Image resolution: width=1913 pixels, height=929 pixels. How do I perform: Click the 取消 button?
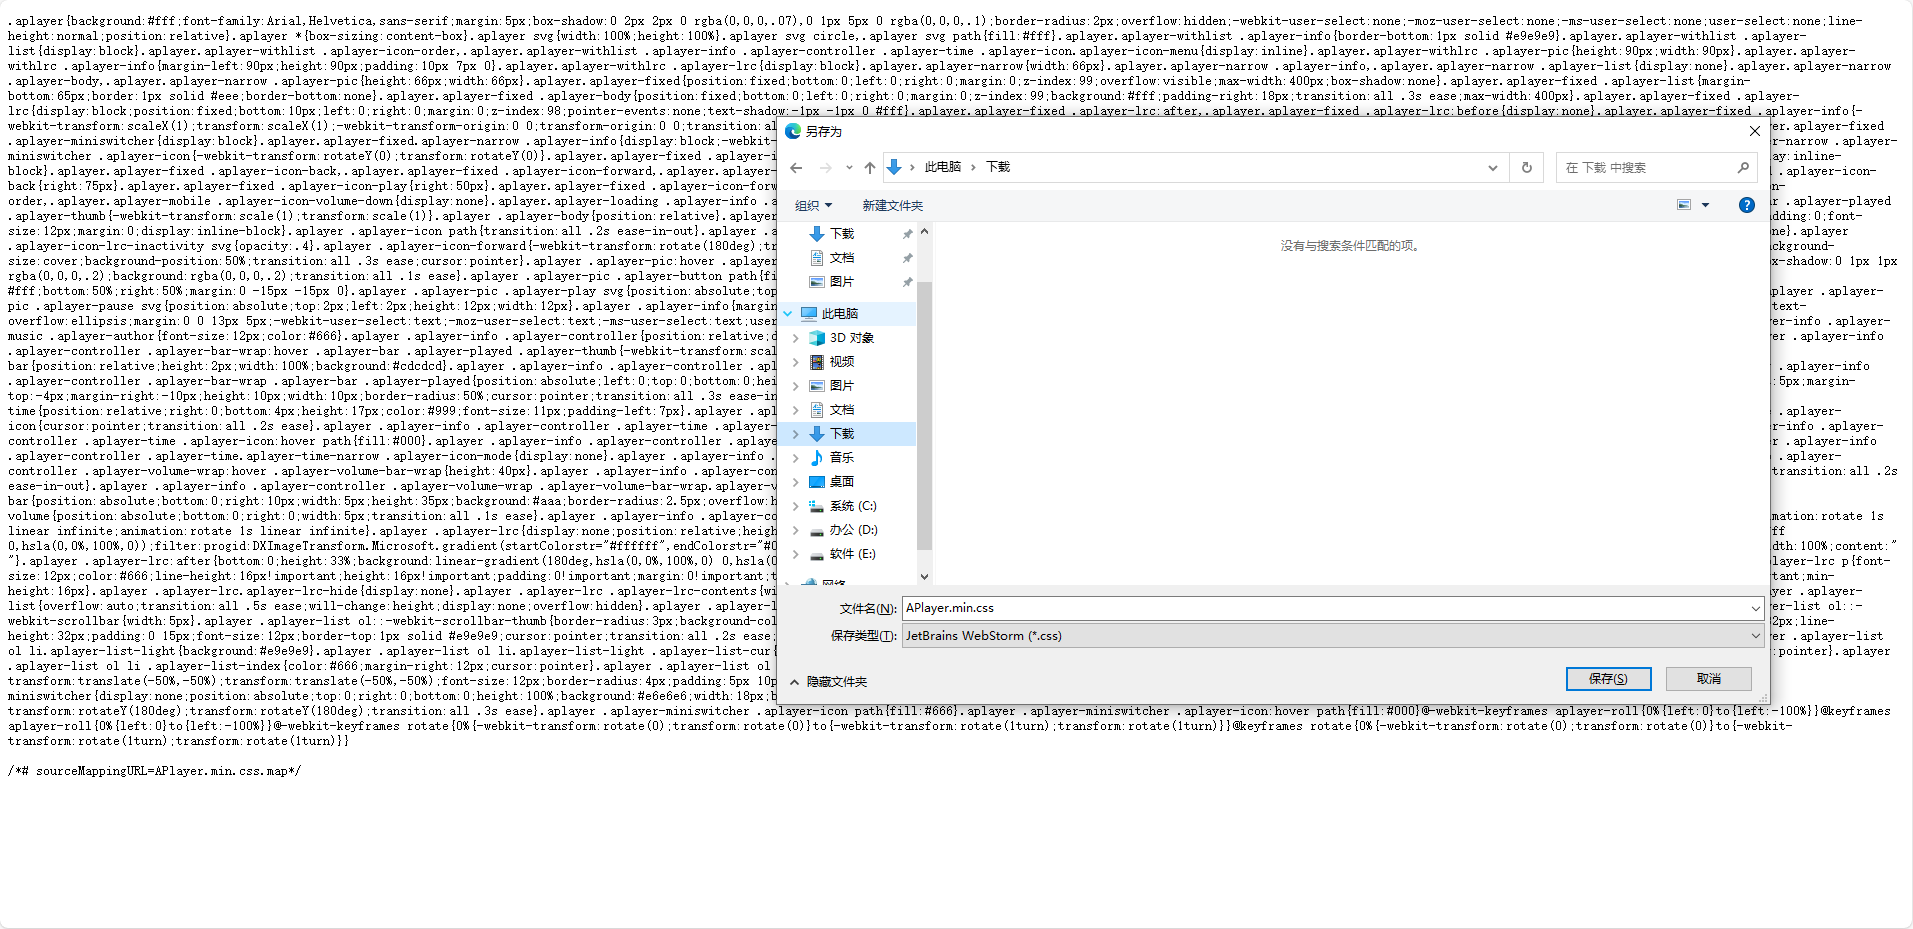coord(1709,679)
